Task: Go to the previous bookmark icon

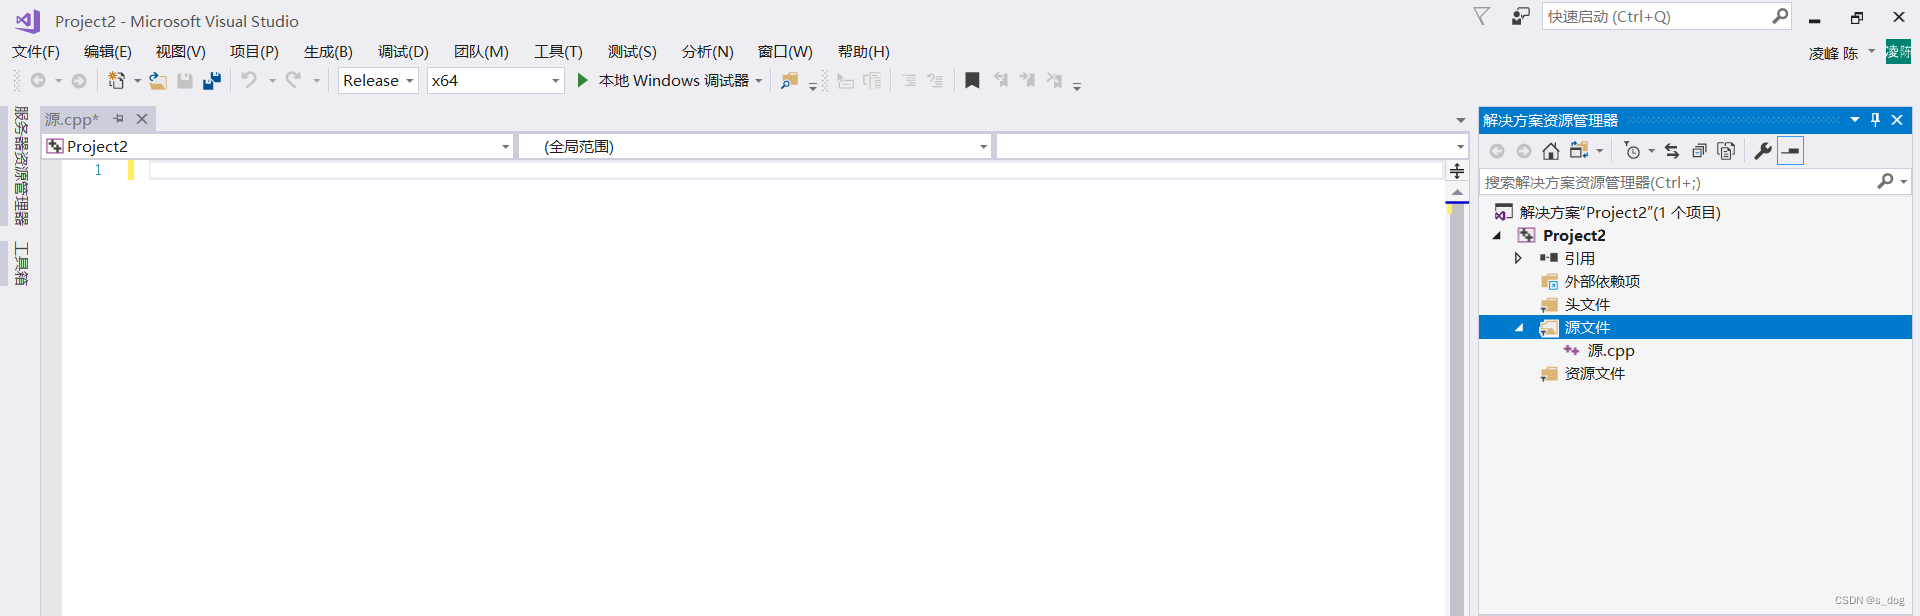Action: 1001,80
